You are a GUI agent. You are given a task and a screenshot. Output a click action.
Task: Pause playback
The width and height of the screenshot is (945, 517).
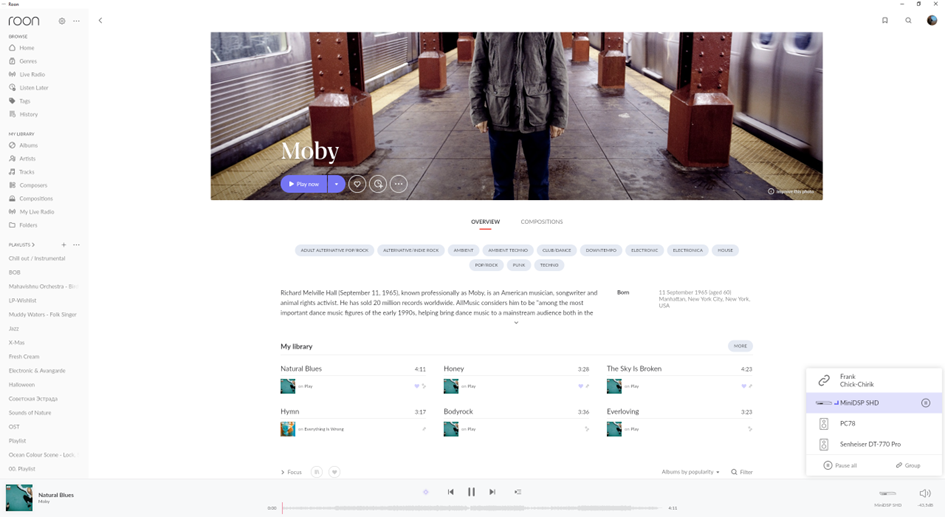point(471,492)
